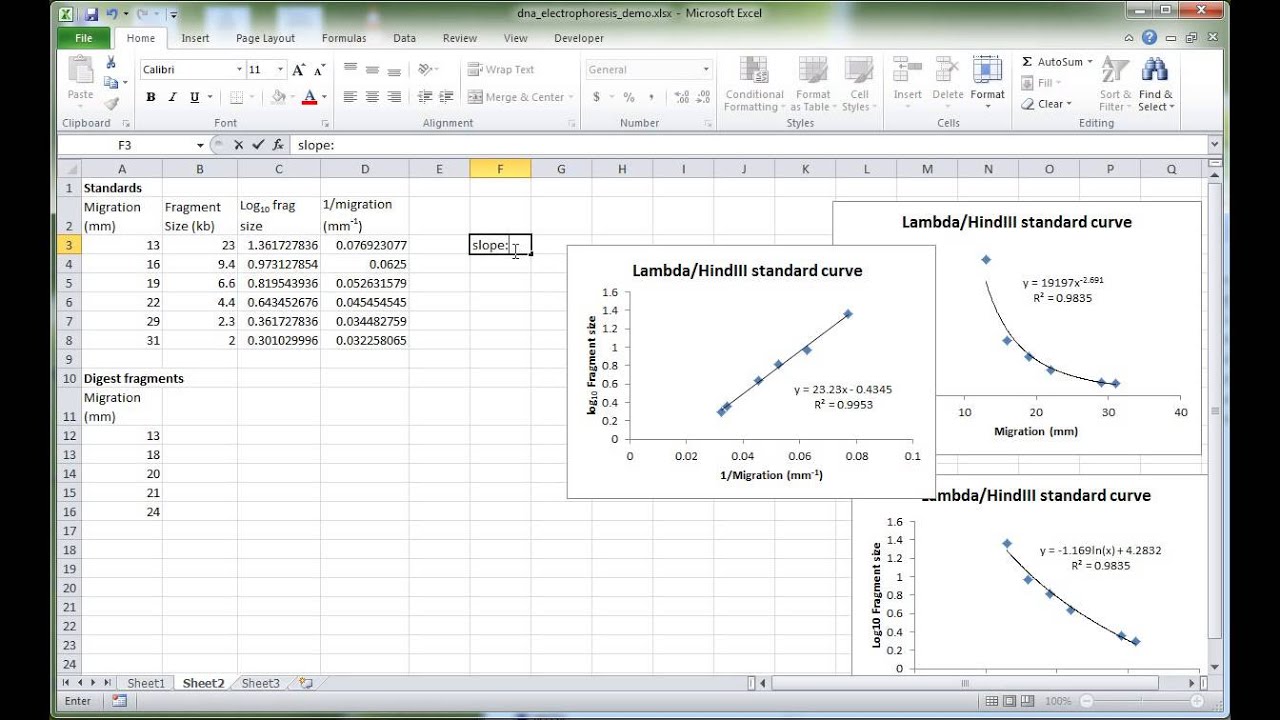
Task: Click Increase Decimal icon
Action: point(682,97)
